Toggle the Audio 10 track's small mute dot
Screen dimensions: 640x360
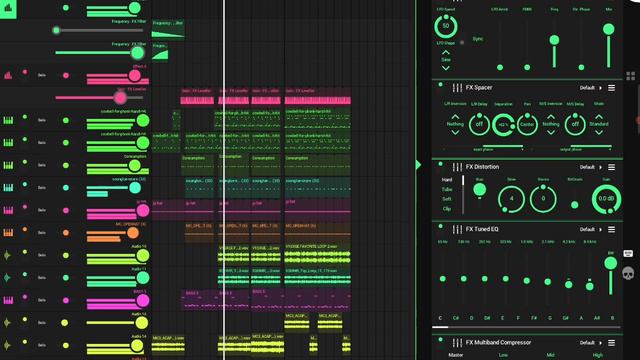[25, 252]
